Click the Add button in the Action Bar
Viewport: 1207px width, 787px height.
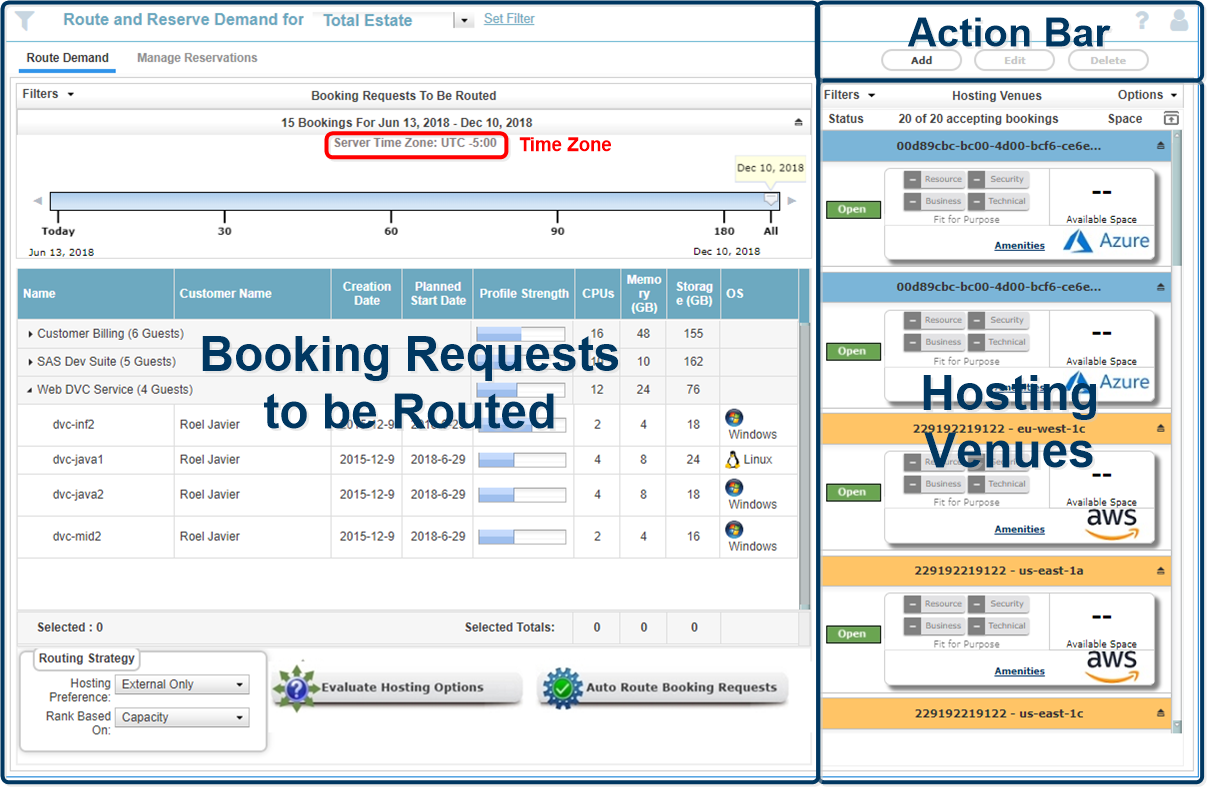tap(921, 60)
